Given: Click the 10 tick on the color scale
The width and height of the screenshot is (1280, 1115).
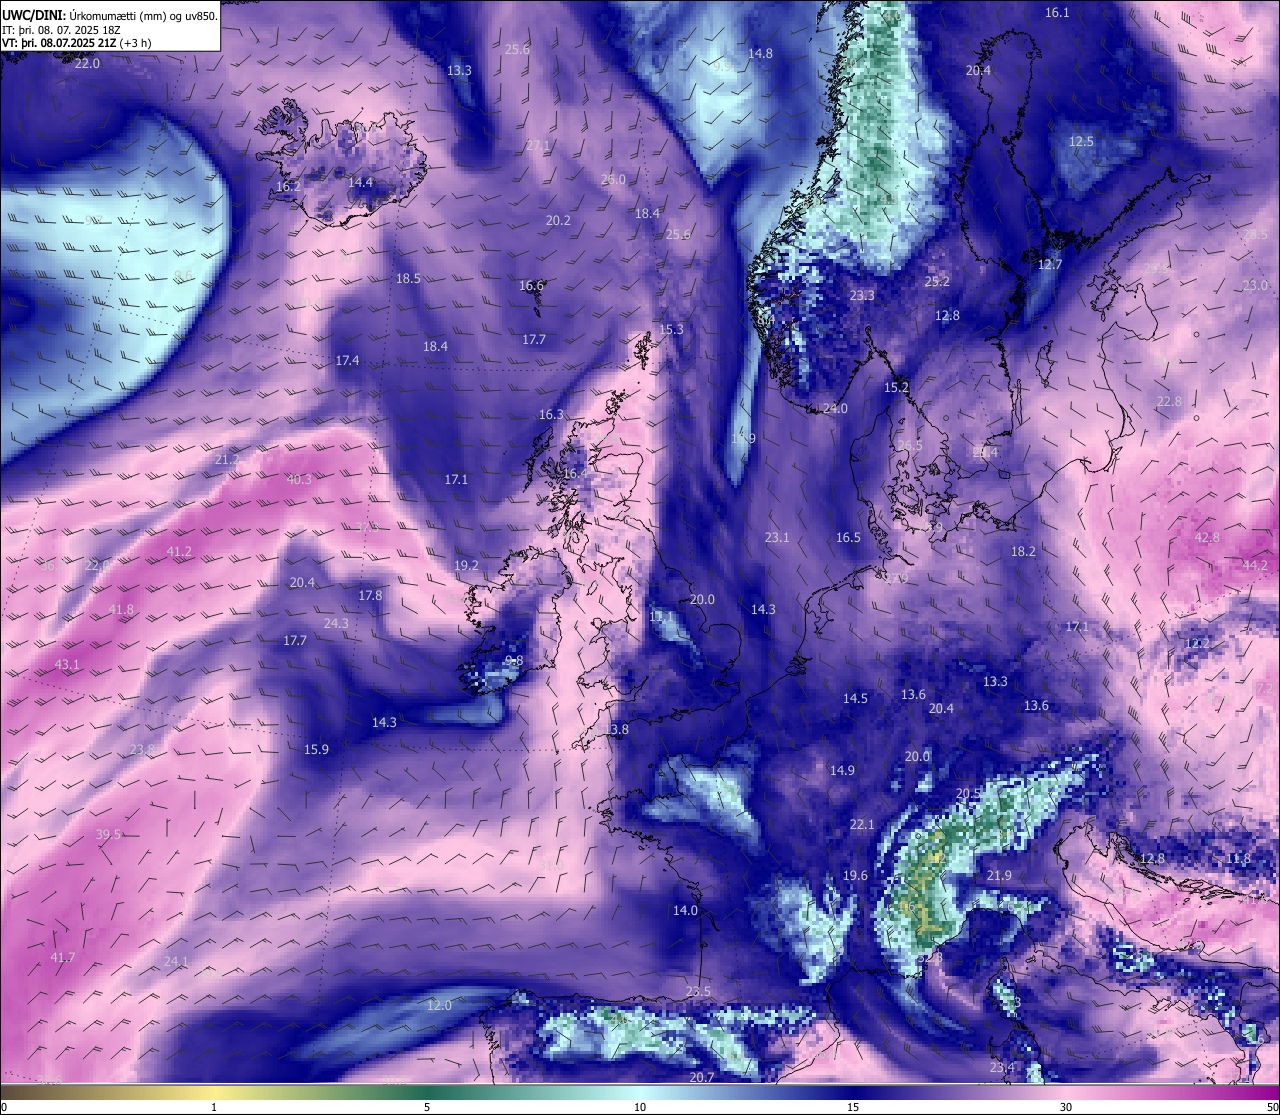Looking at the screenshot, I should [640, 1107].
